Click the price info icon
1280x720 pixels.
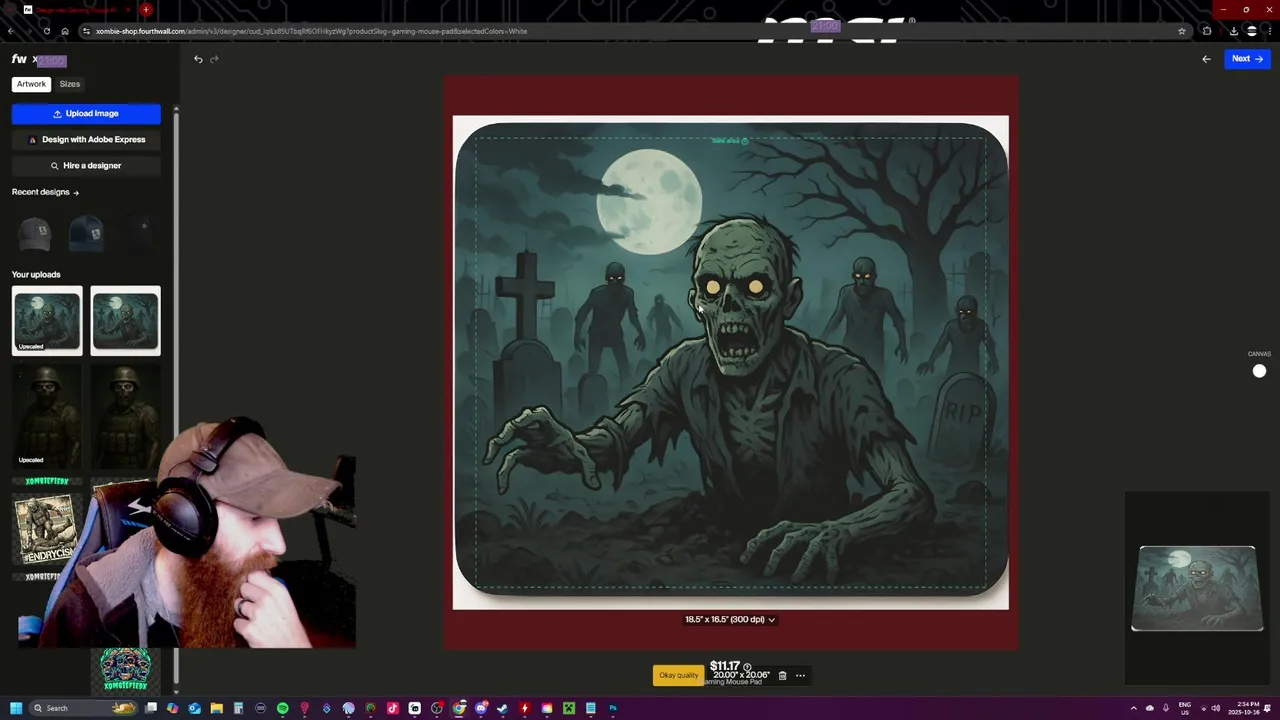coord(747,667)
